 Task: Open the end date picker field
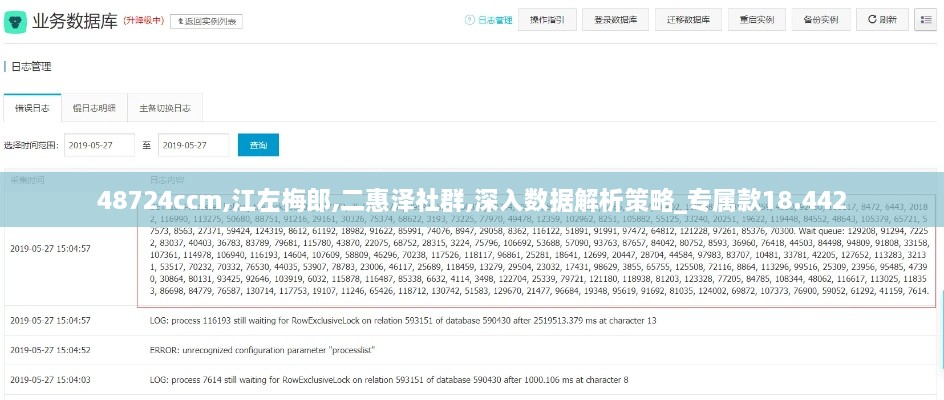coord(194,145)
